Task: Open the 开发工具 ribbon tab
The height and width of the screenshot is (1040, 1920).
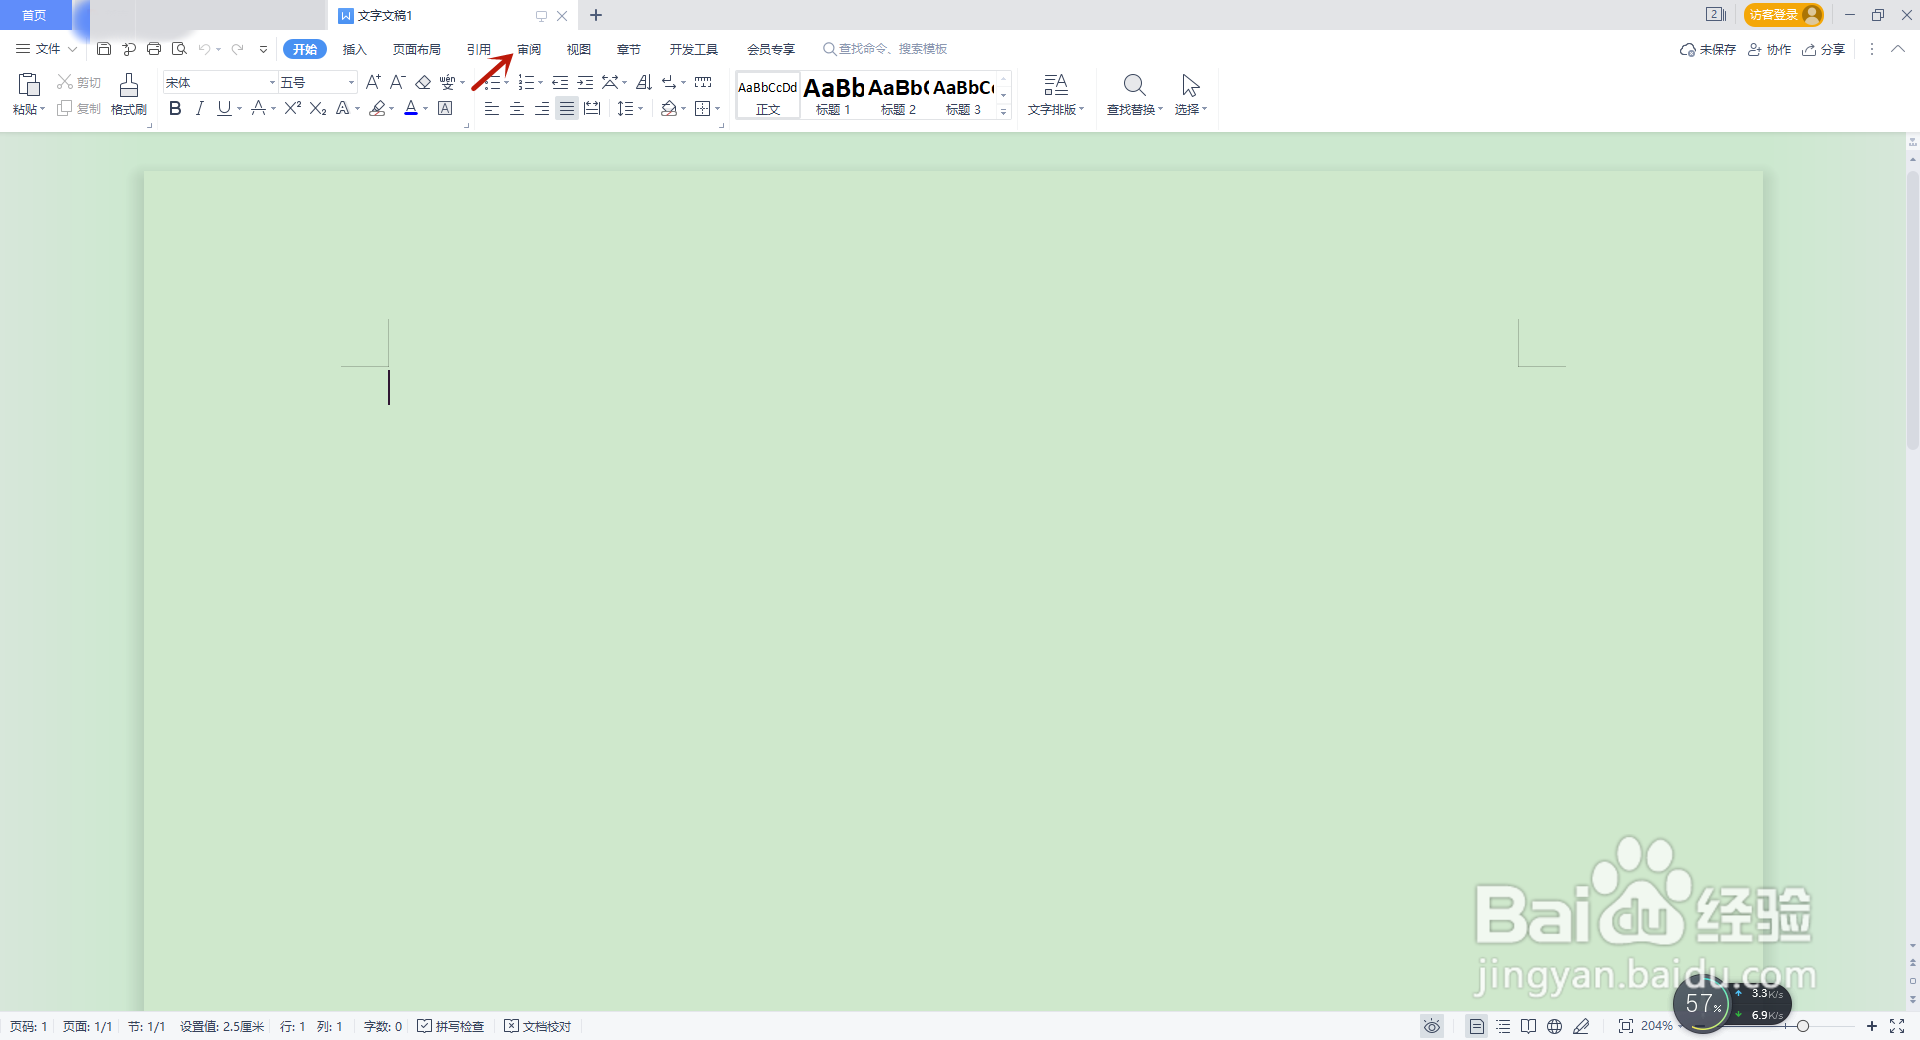Action: [694, 49]
